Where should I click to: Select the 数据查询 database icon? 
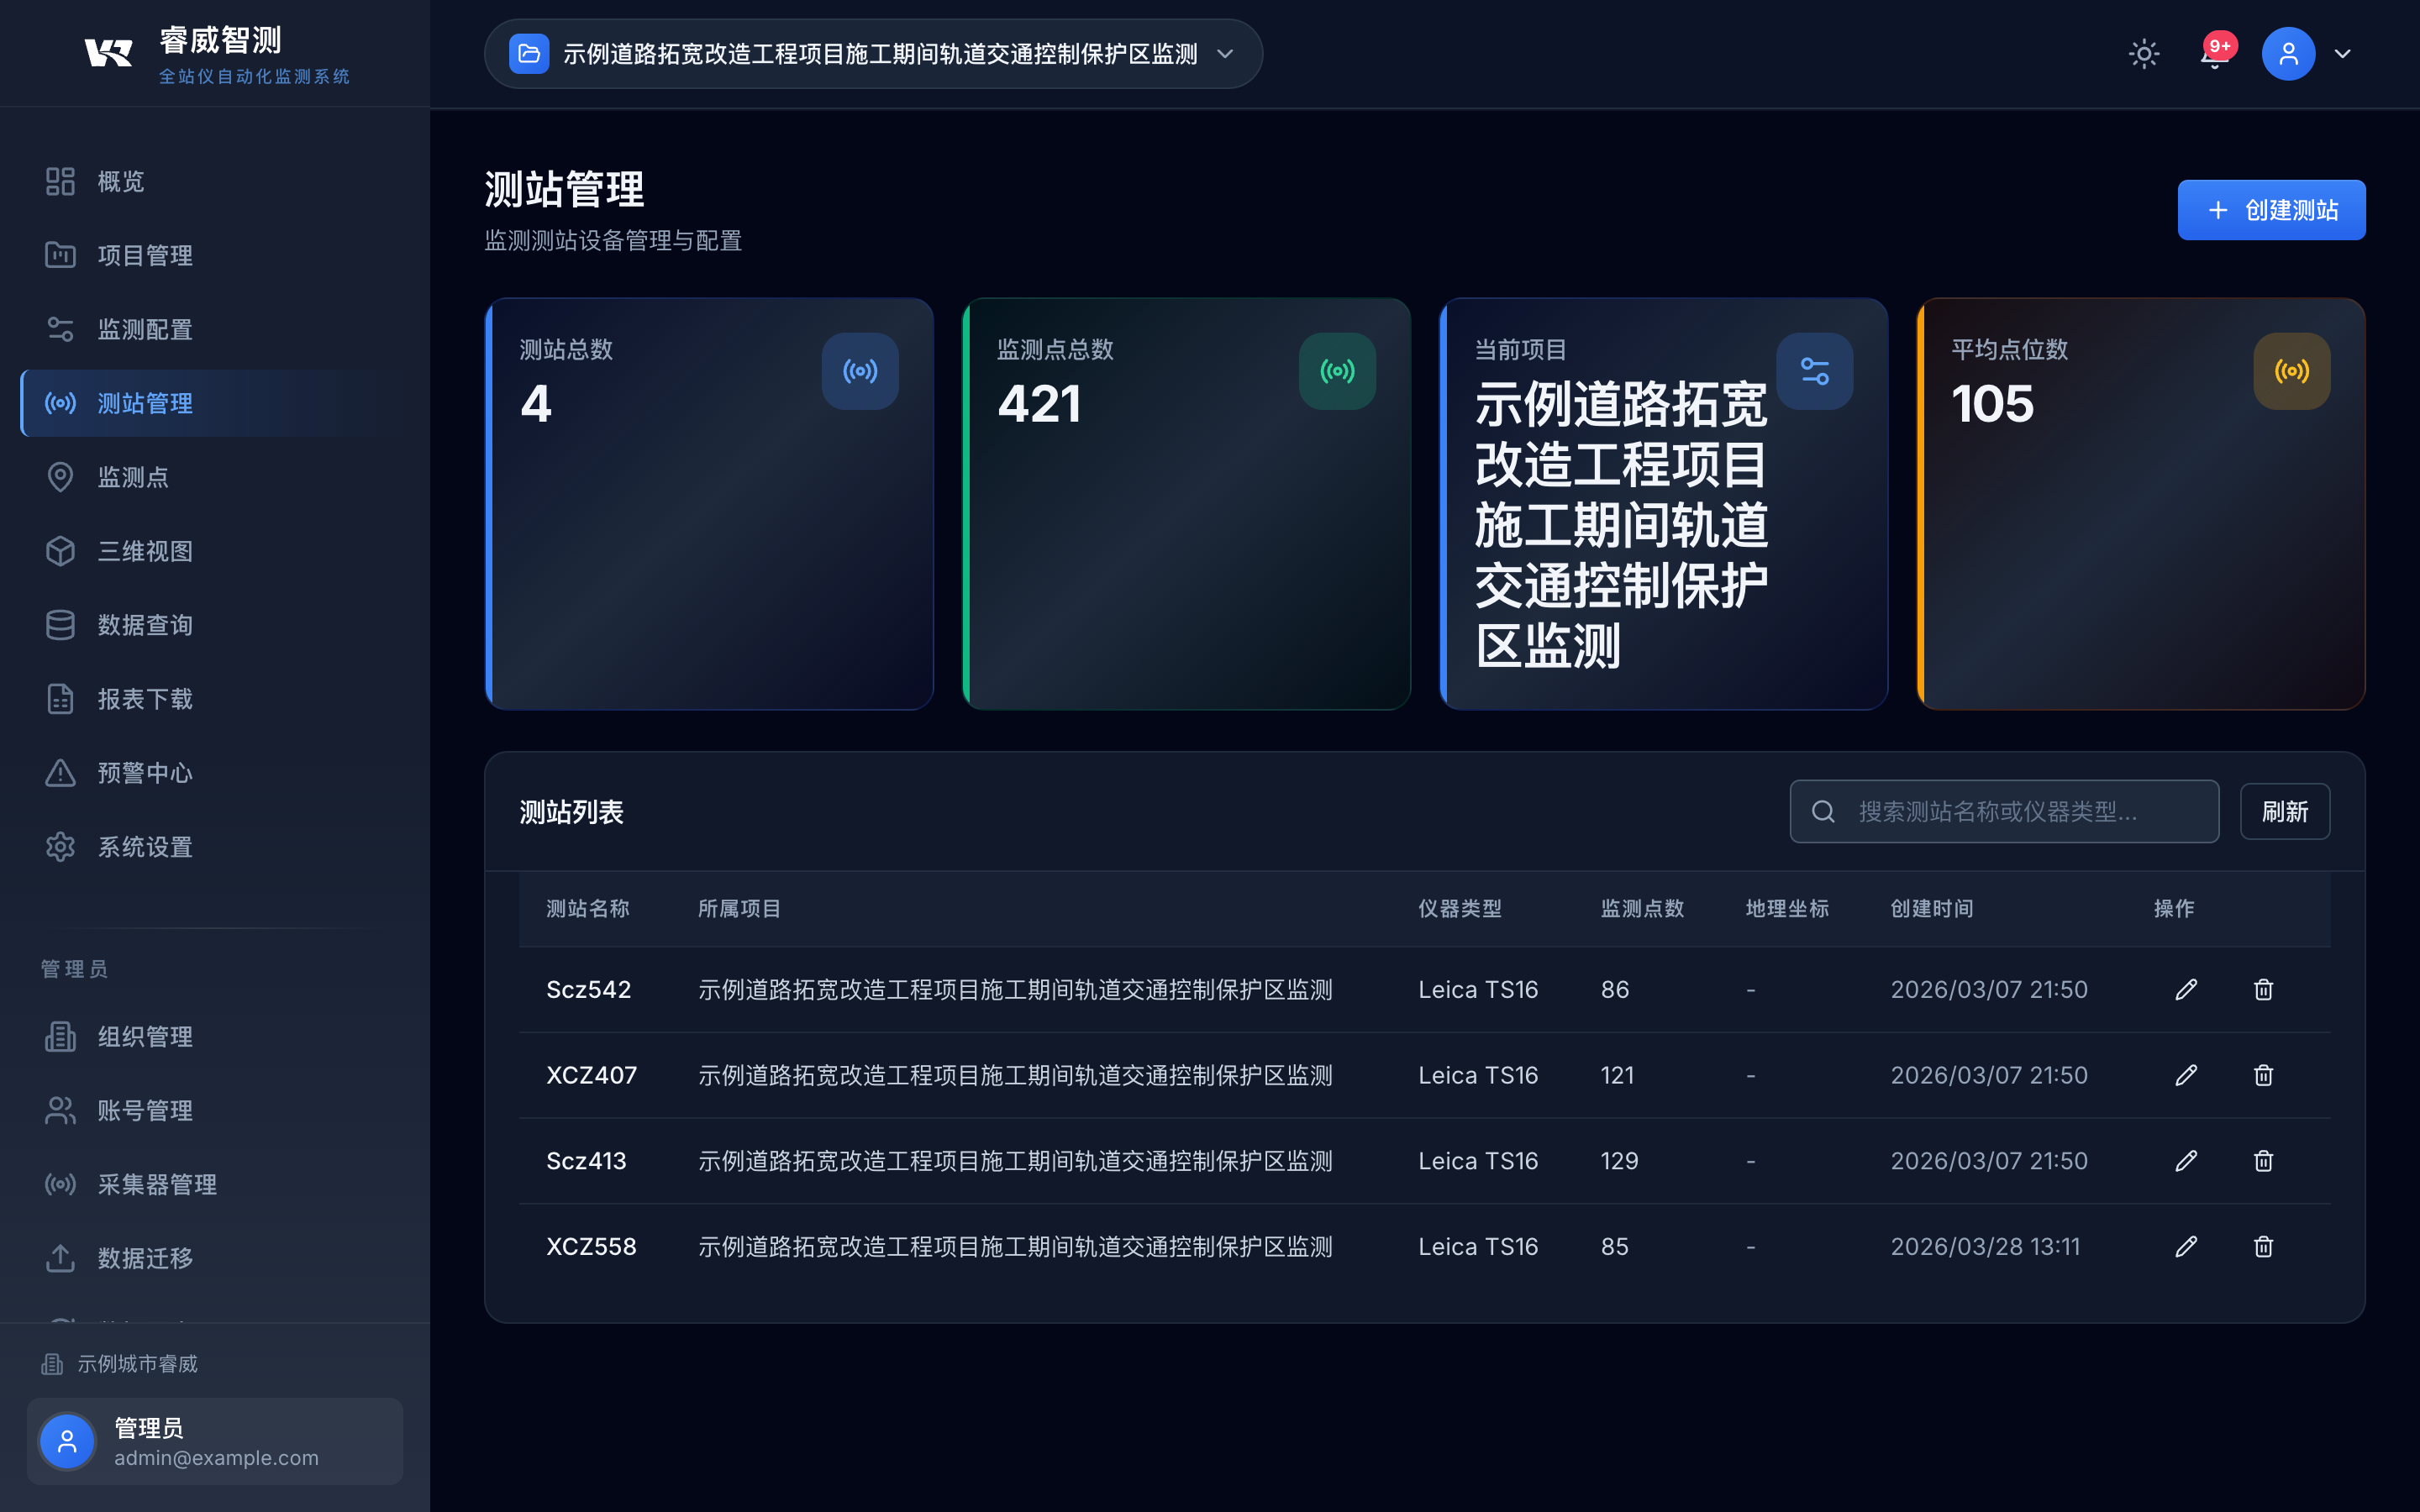coord(60,624)
